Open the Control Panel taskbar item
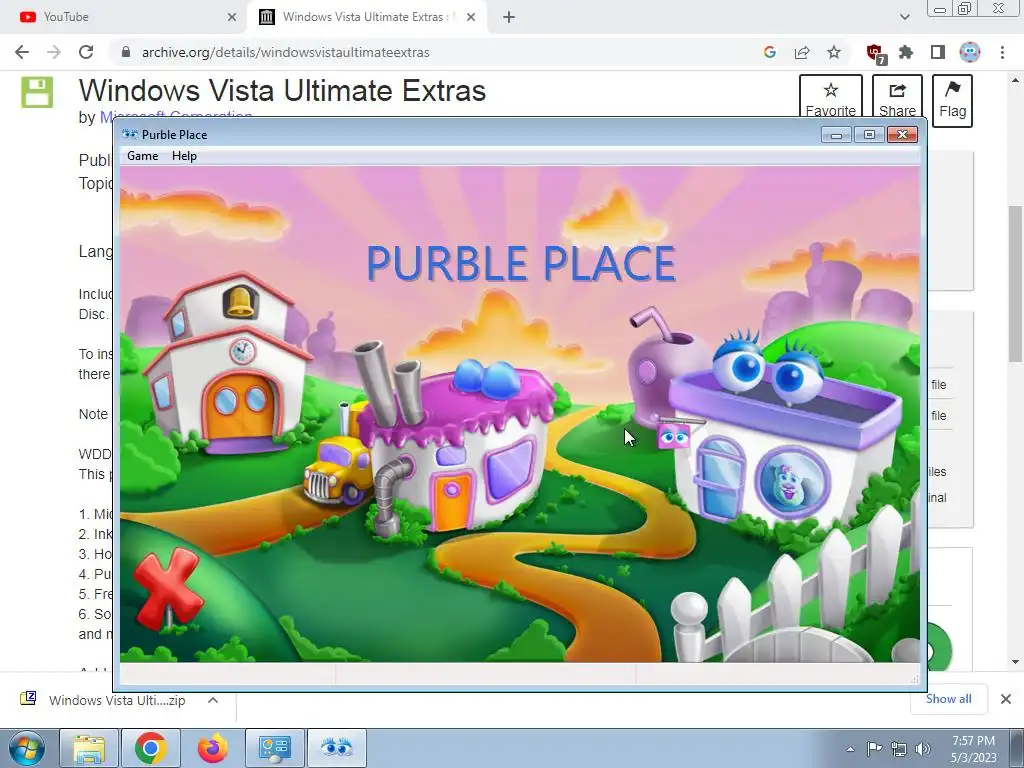1024x768 pixels. click(x=274, y=748)
